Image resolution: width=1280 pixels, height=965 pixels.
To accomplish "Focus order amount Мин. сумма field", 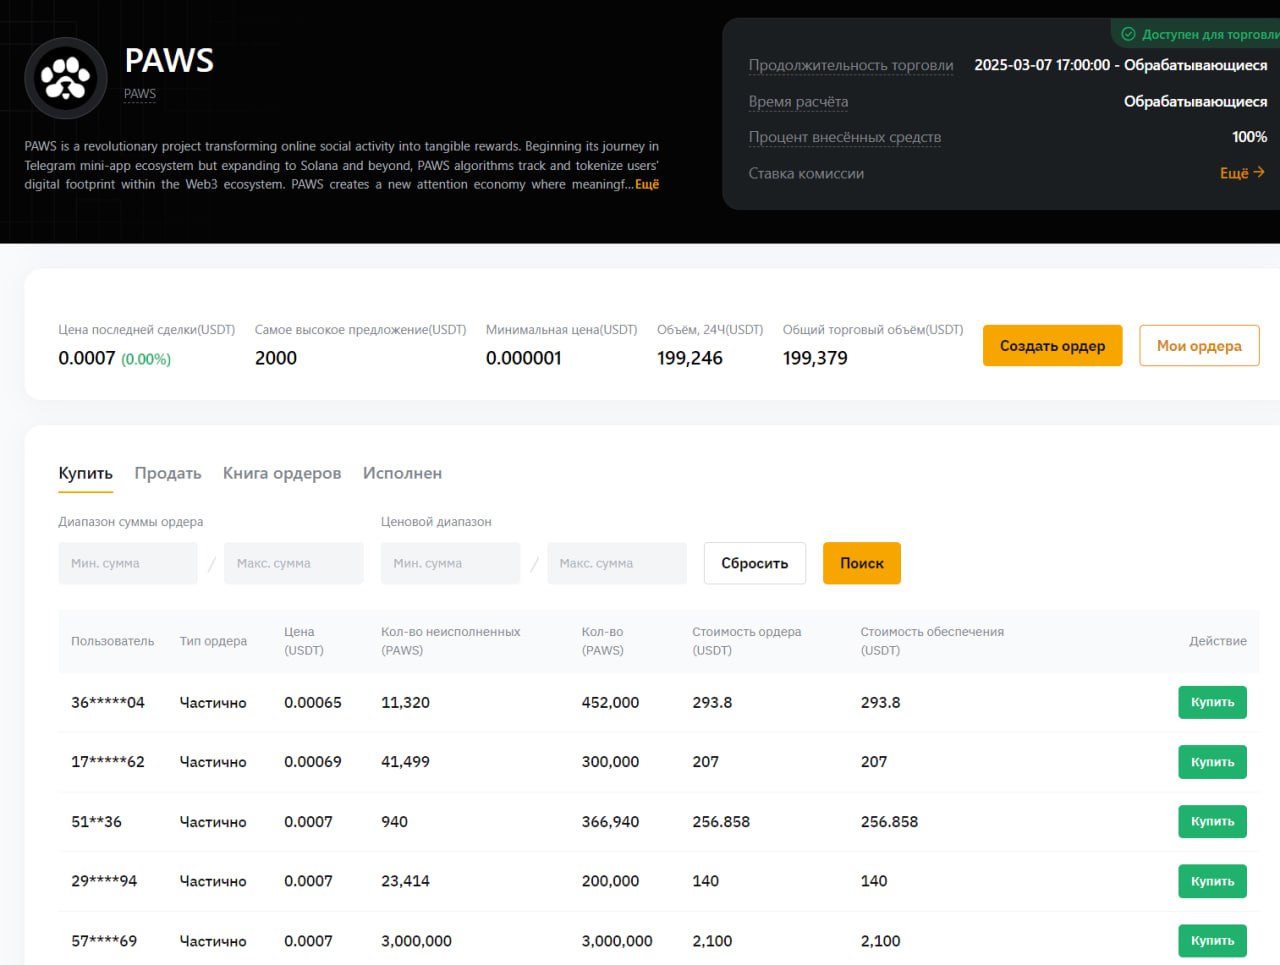I will [128, 563].
